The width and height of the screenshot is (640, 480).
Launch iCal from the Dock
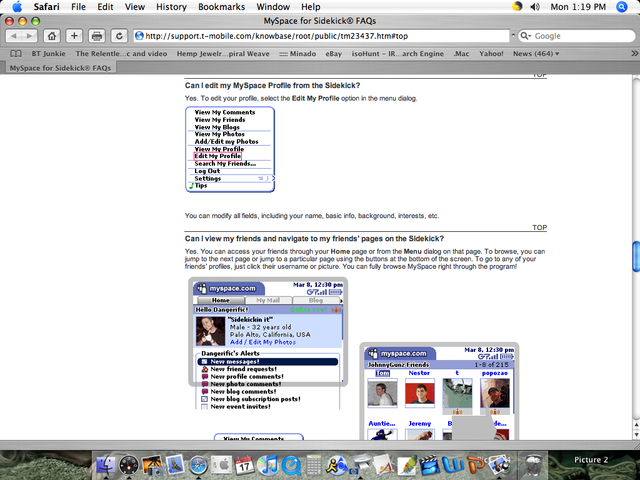[x=244, y=465]
